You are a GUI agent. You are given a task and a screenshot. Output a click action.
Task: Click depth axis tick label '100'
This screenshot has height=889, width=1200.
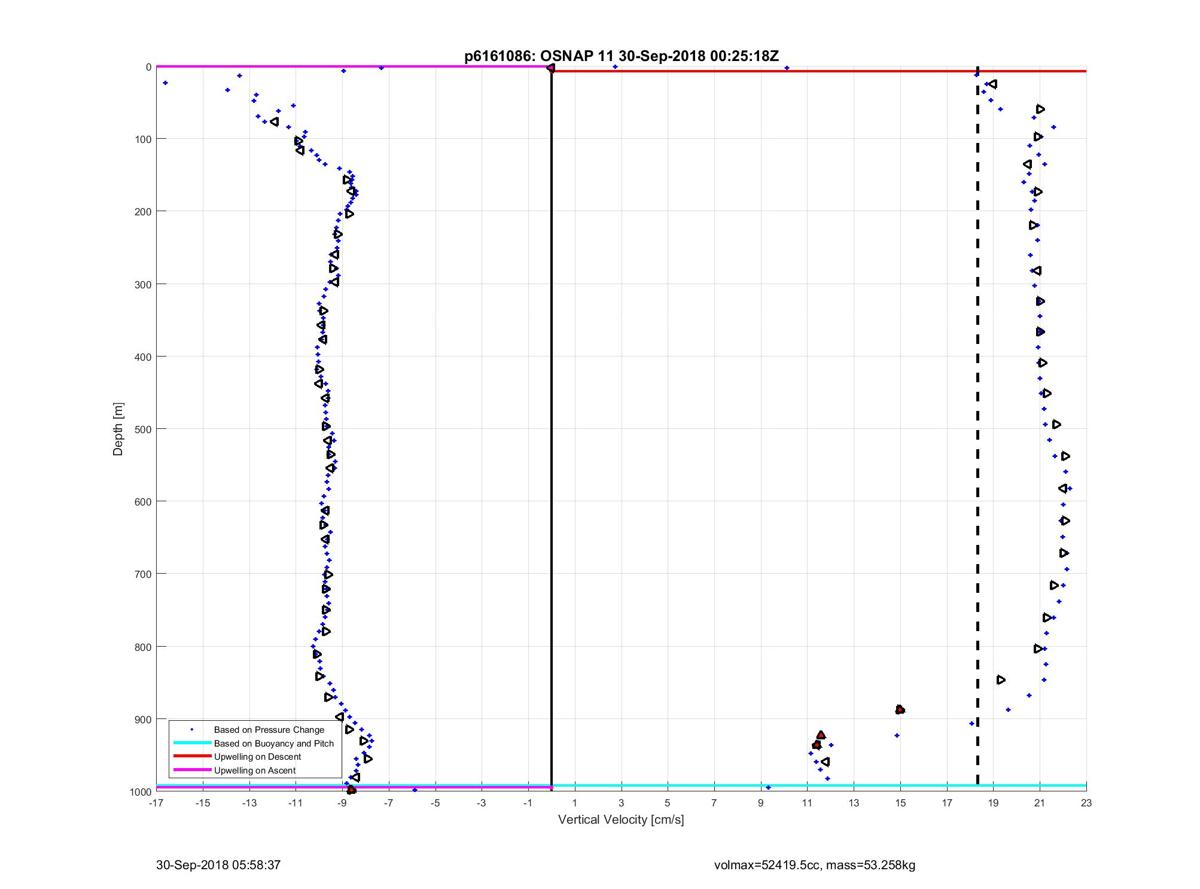point(142,139)
